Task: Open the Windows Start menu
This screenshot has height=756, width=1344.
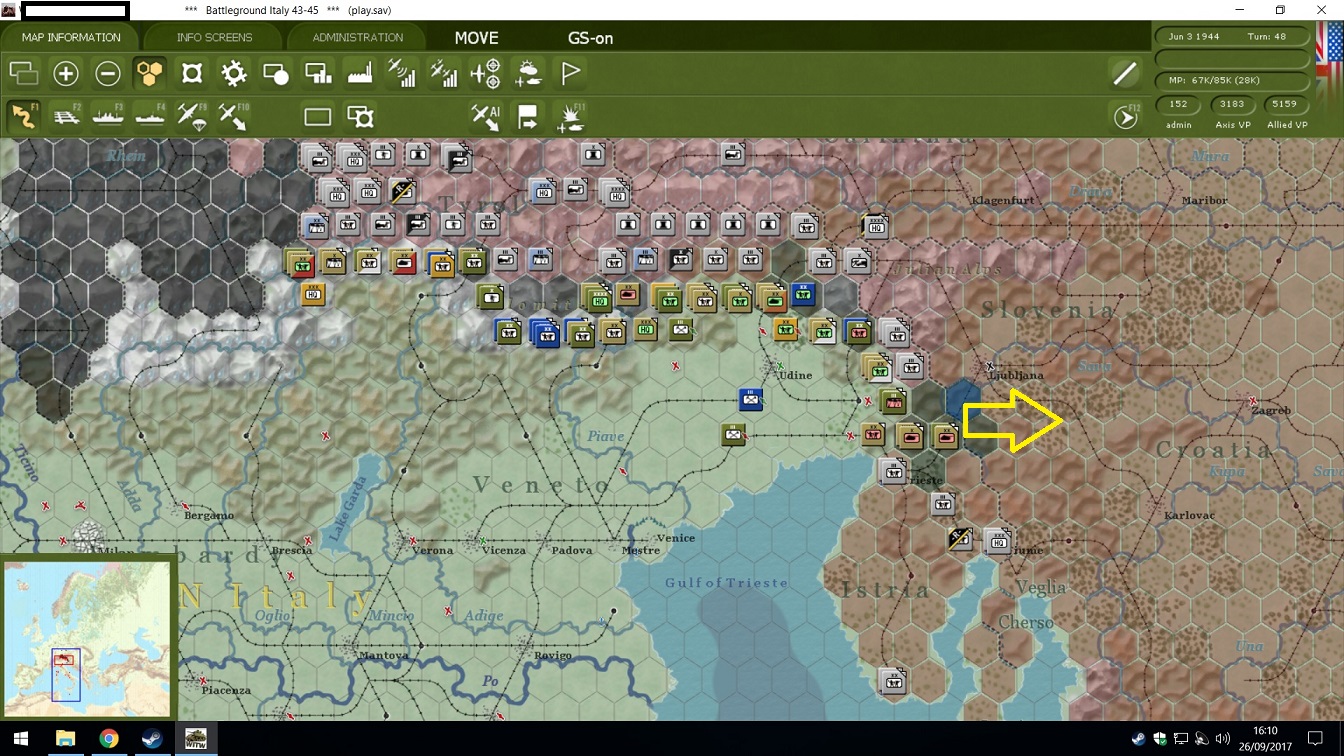Action: click(x=20, y=739)
